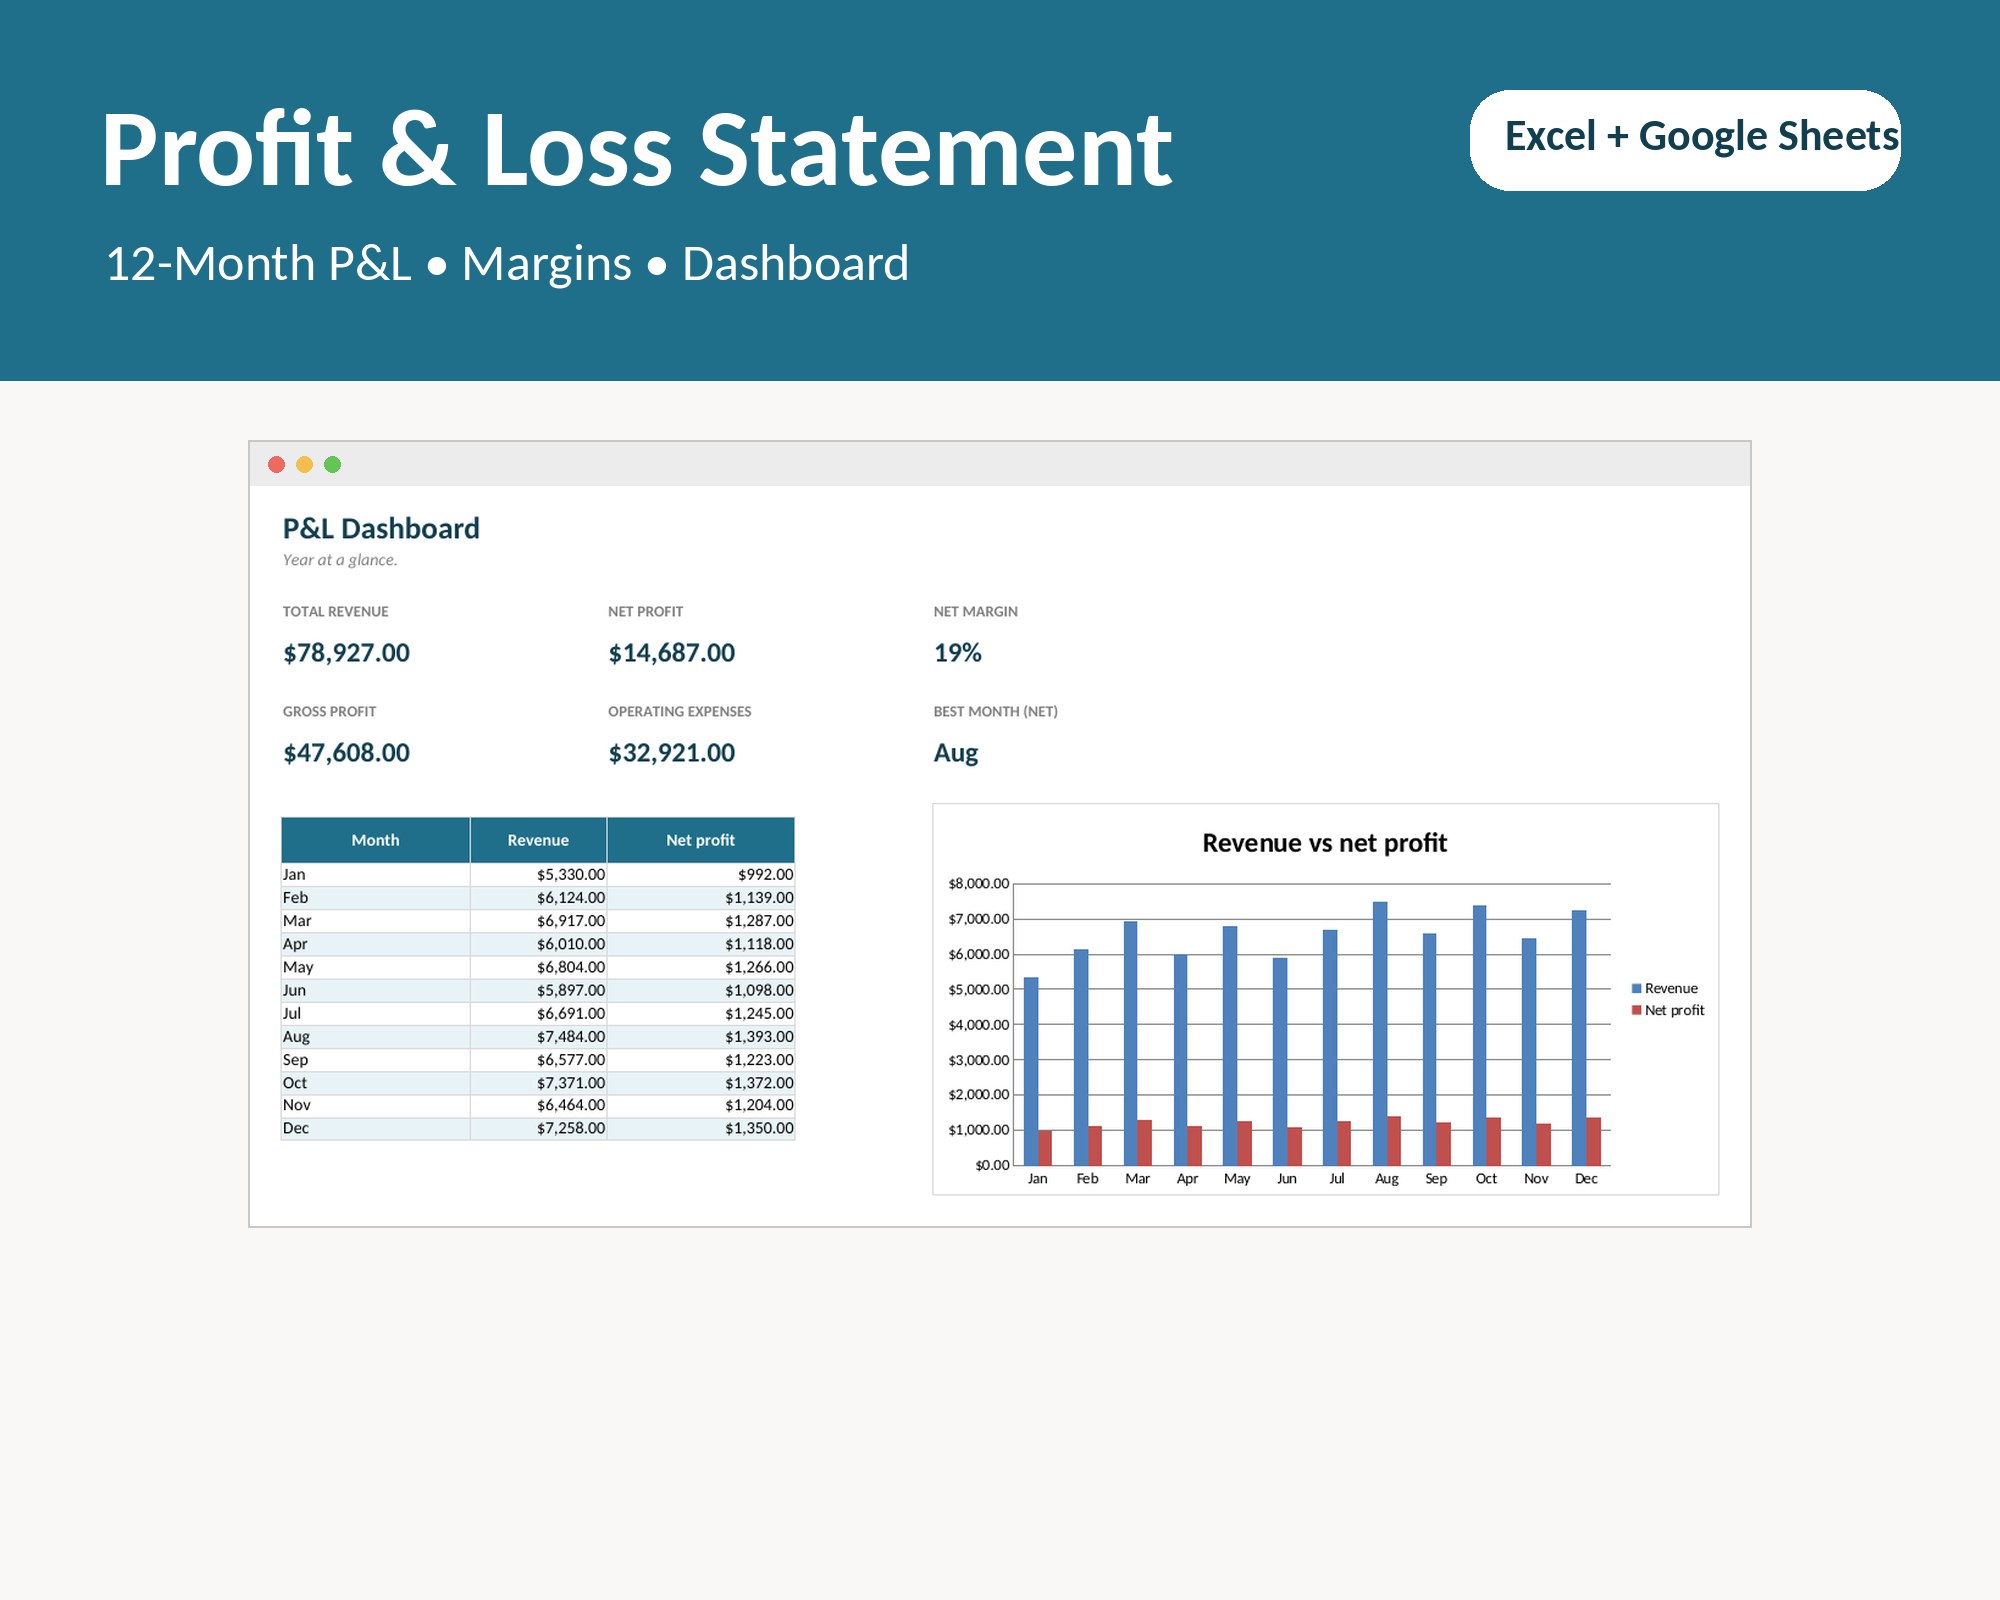Viewport: 2000px width, 1600px height.
Task: Click the Dec net profit bar in chart
Action: click(x=1594, y=1141)
